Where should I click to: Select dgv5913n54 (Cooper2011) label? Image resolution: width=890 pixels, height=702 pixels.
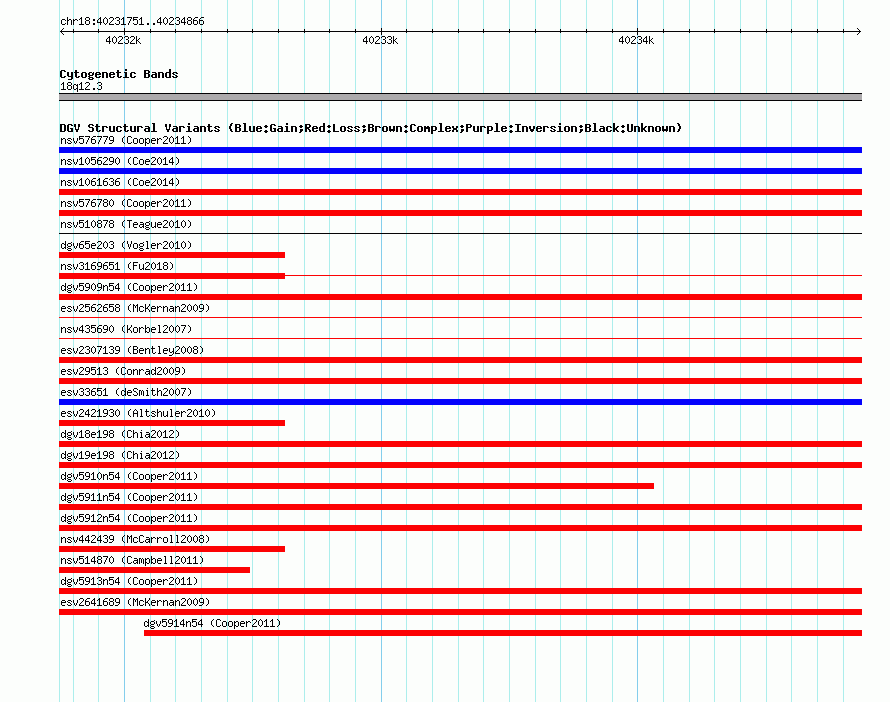point(129,581)
